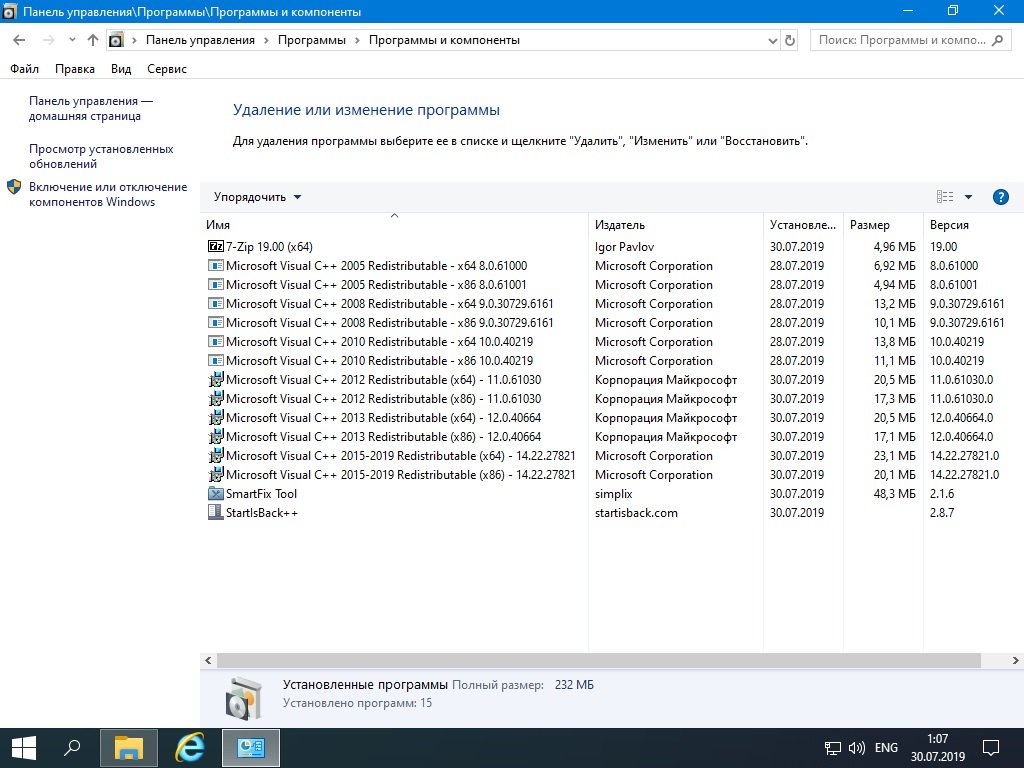Click the Windows Start button

(24, 747)
